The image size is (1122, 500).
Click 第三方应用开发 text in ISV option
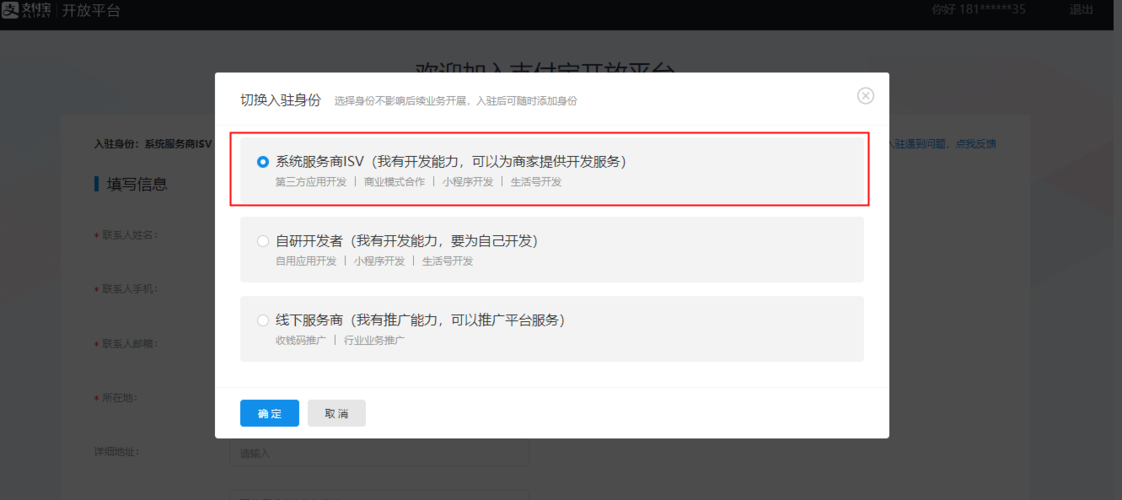(311, 182)
